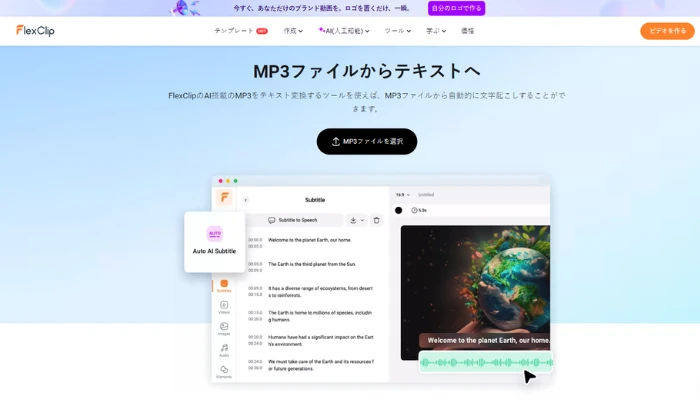Select the Images sidebar icon
The height and width of the screenshot is (400, 700).
(224, 329)
